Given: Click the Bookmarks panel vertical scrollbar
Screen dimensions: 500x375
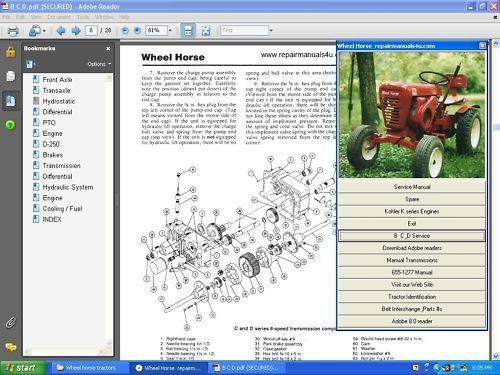Looking at the screenshot, I should [109, 212].
